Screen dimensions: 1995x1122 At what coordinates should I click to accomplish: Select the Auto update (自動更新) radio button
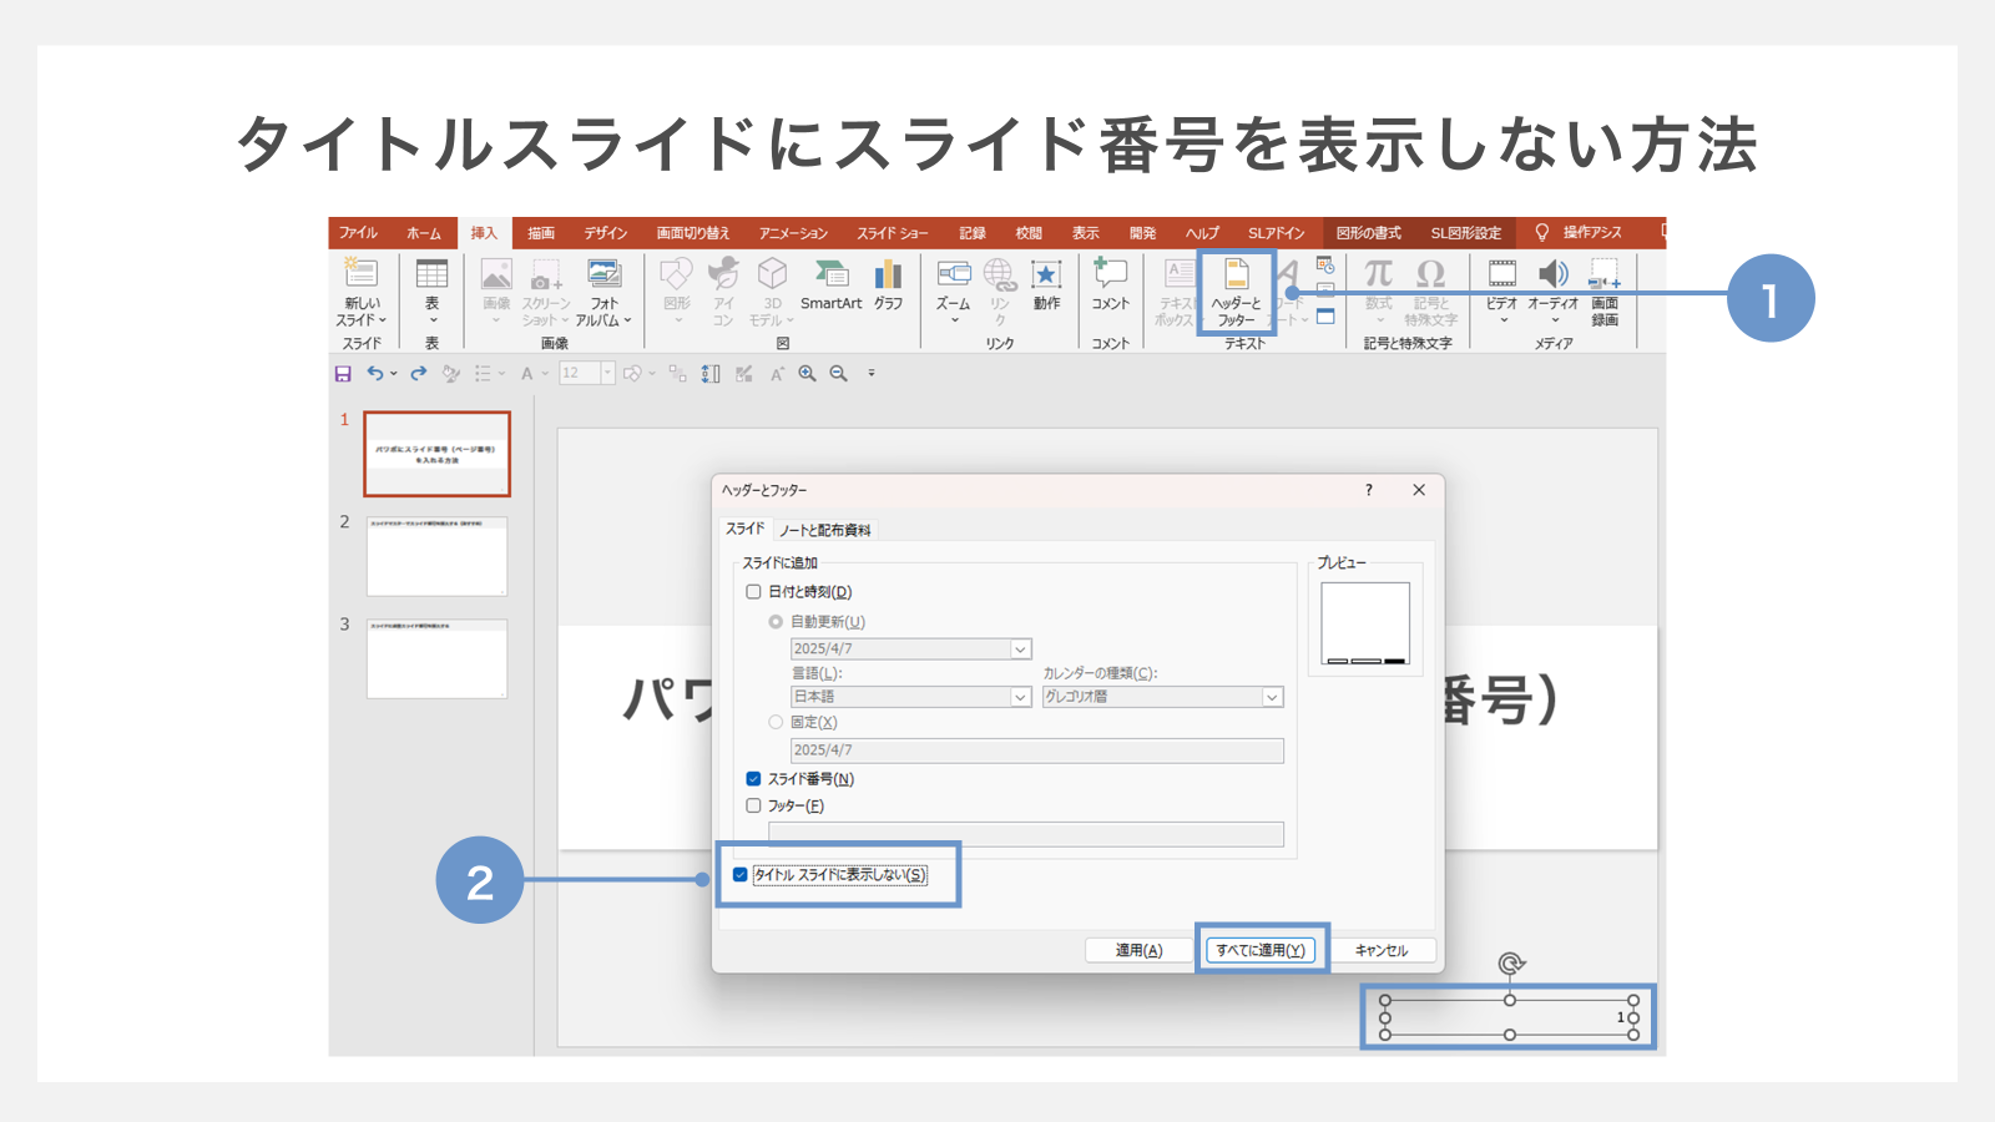775,622
